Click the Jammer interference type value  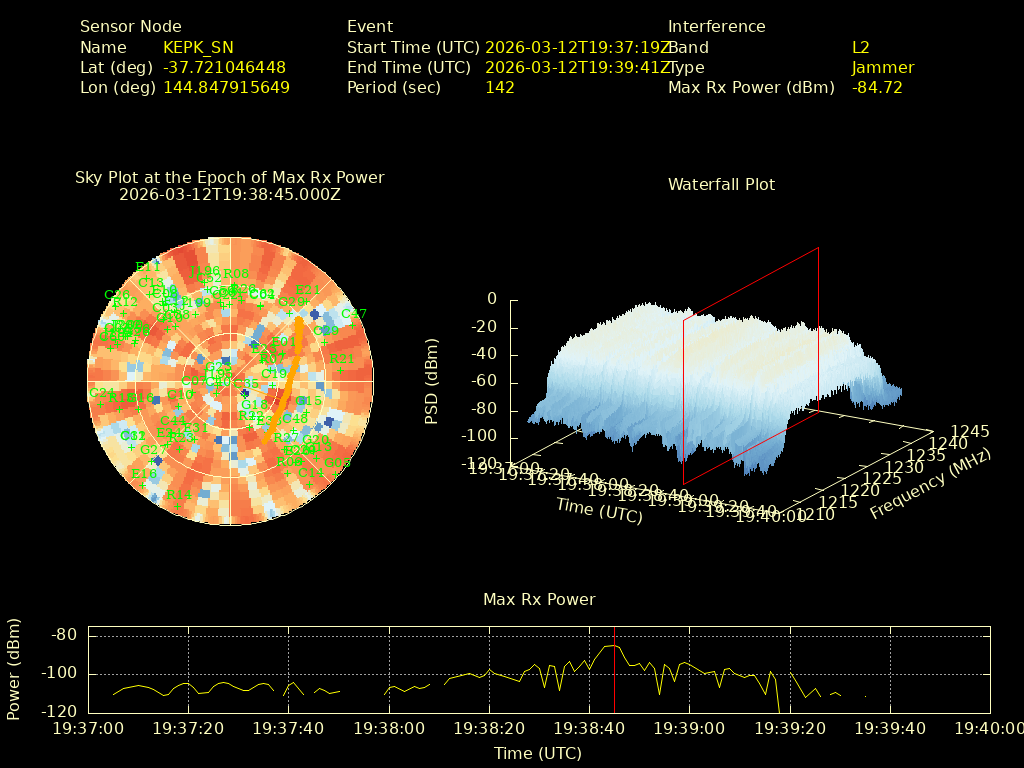pyautogui.click(x=882, y=67)
